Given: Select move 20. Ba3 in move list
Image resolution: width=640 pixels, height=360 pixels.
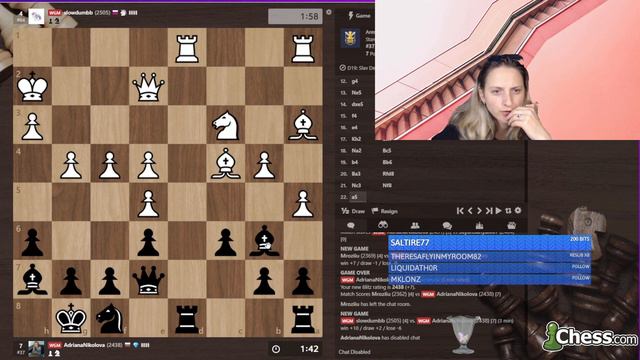Looking at the screenshot, I should tap(356, 174).
